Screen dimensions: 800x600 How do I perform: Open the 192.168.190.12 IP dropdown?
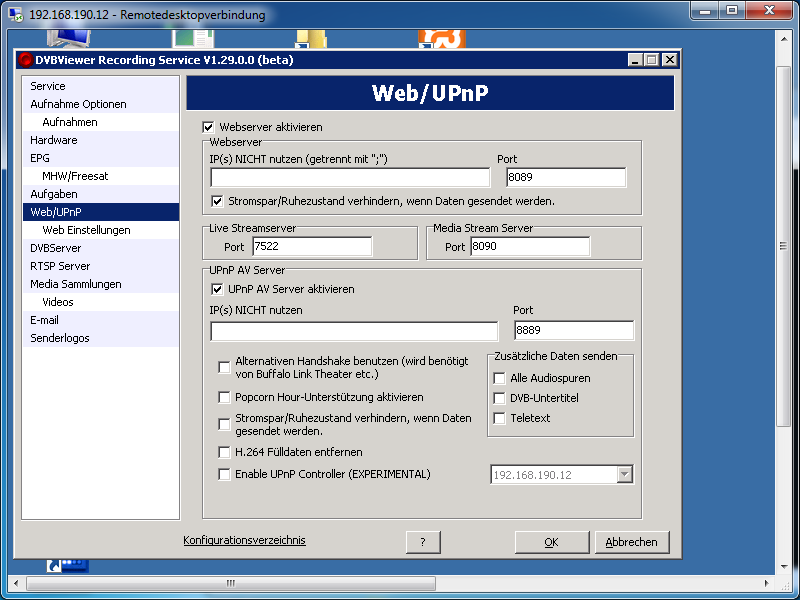(x=624, y=474)
